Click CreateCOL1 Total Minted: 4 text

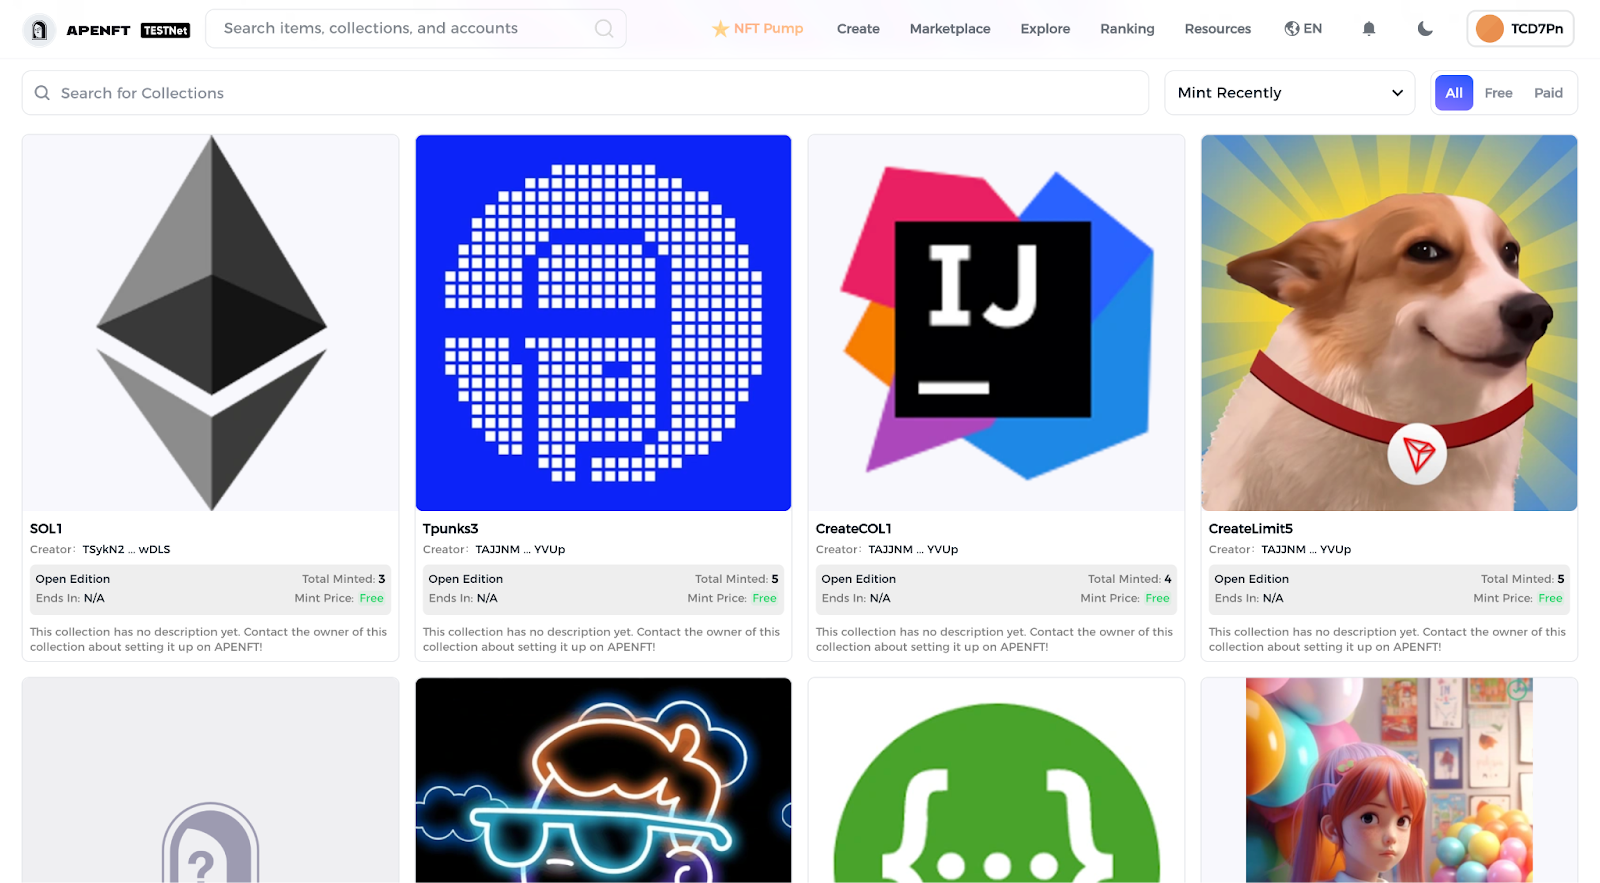(x=1129, y=579)
